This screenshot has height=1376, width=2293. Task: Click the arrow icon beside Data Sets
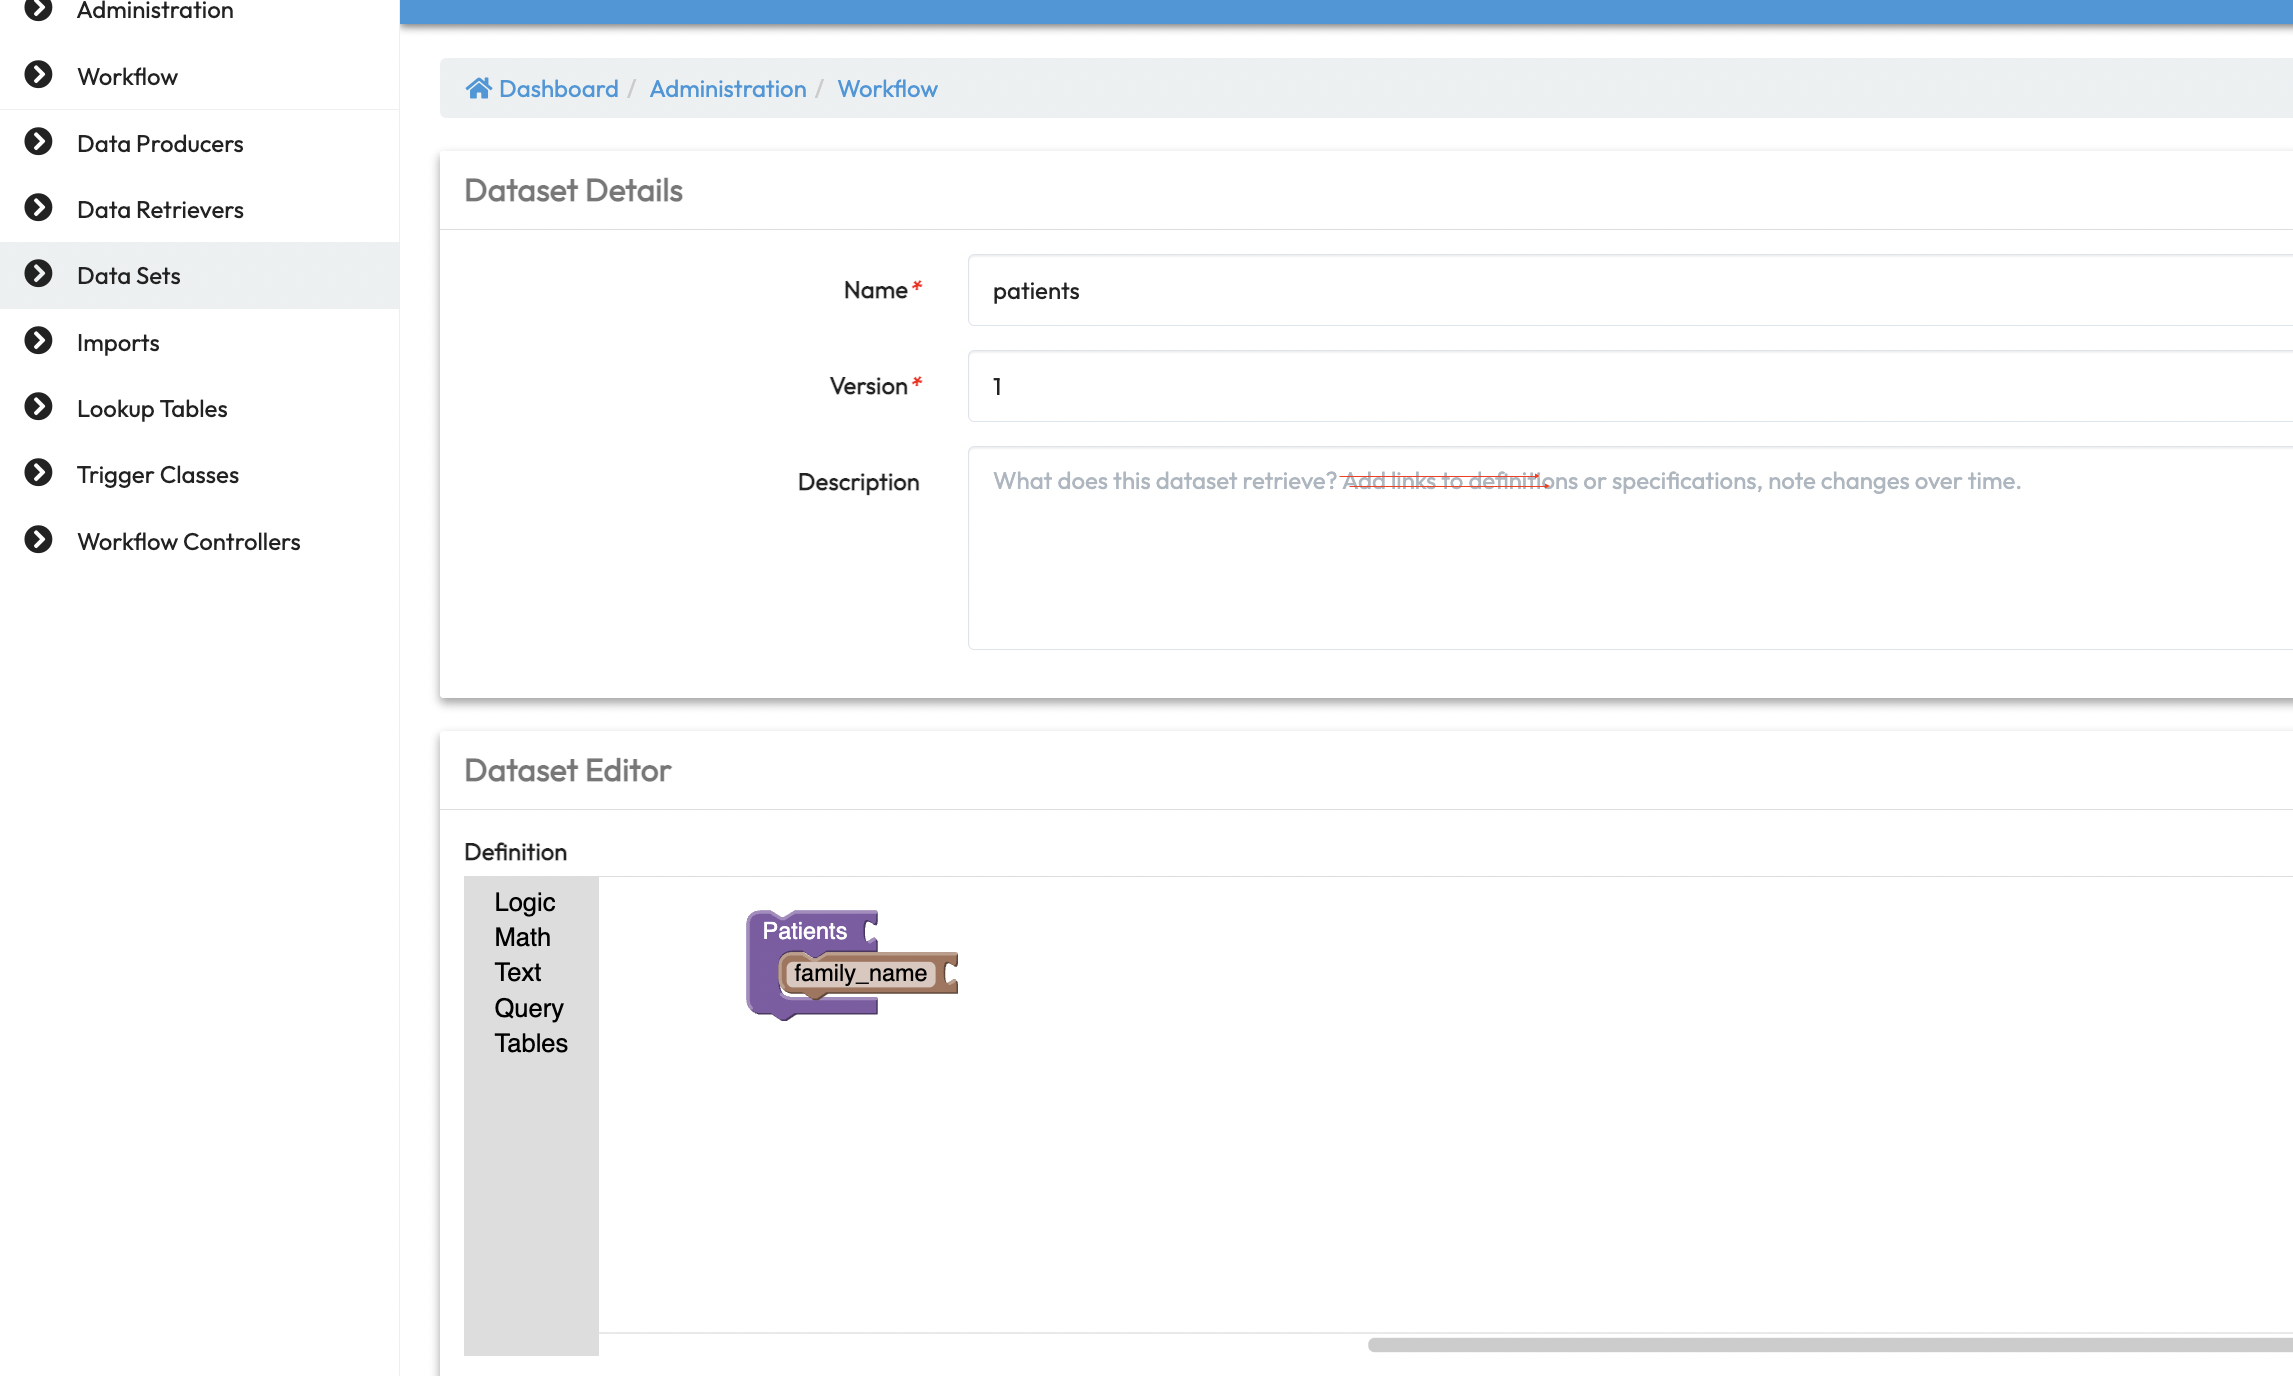[38, 274]
